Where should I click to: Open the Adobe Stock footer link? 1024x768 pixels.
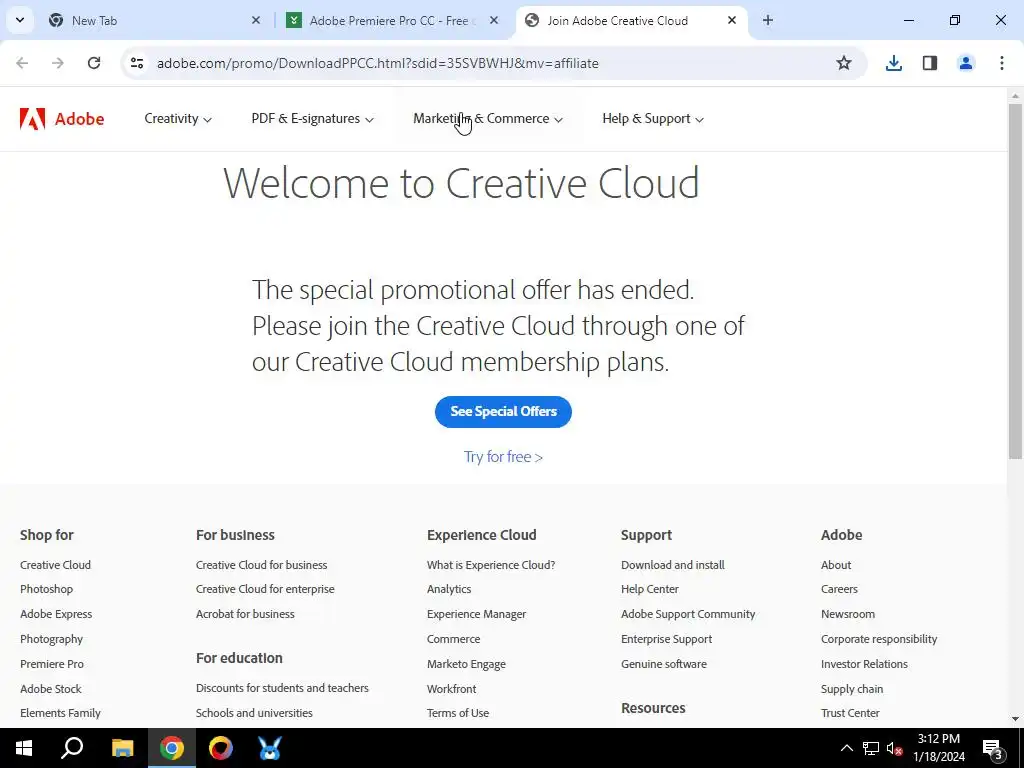(x=51, y=689)
